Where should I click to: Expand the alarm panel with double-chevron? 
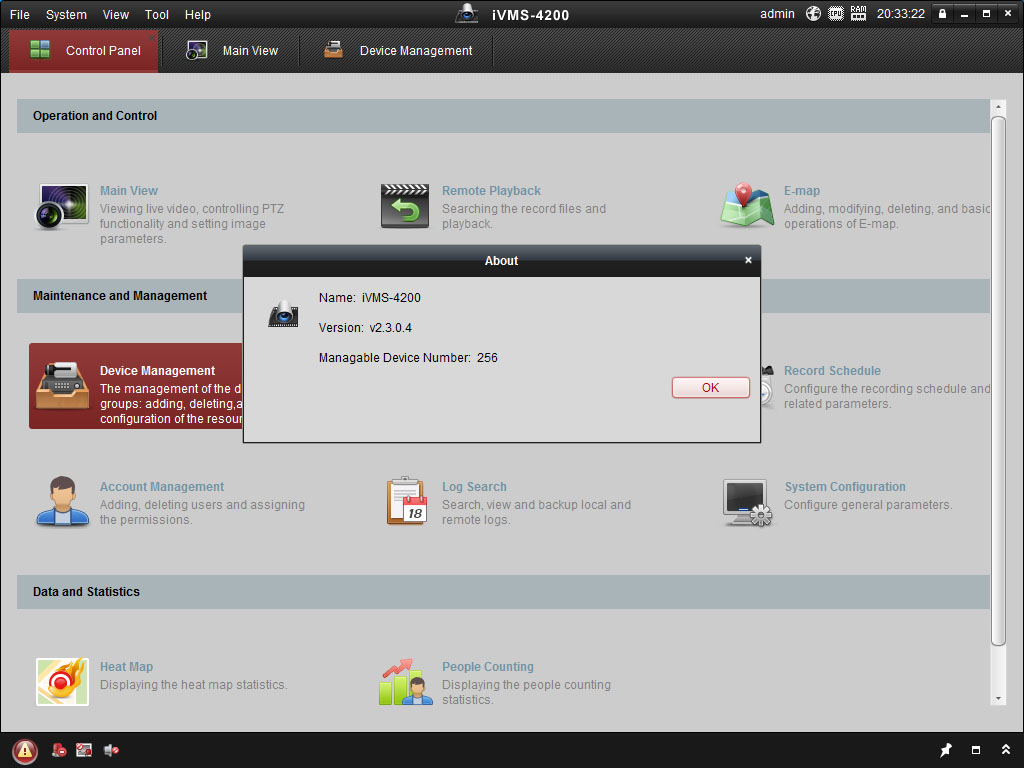pos(1006,750)
